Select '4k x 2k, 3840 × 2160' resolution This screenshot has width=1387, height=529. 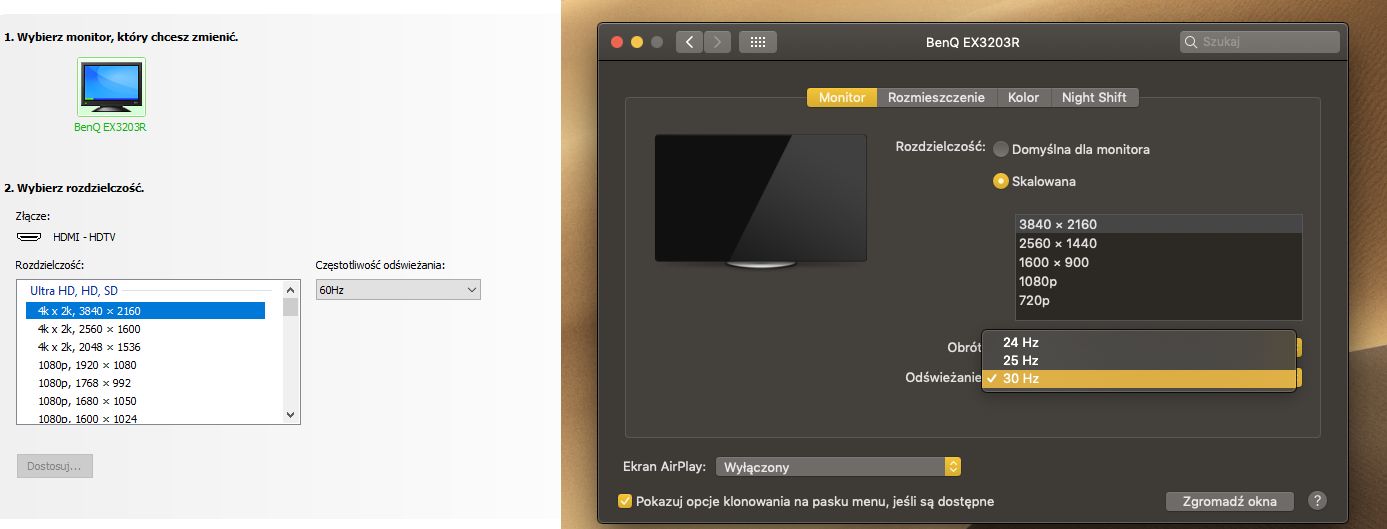(x=146, y=311)
